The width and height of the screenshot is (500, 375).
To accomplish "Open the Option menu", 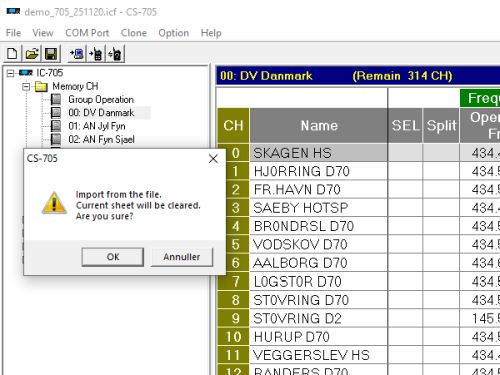I will pos(174,33).
